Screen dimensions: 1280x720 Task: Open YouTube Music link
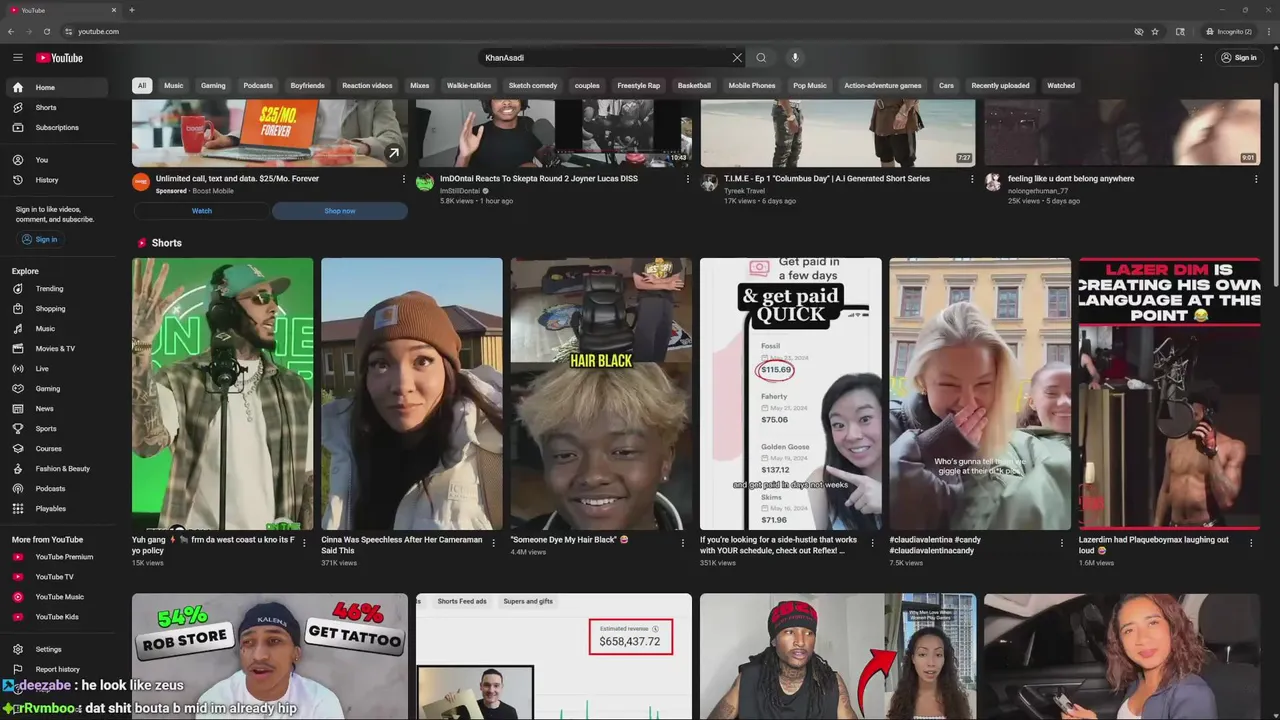[59, 596]
